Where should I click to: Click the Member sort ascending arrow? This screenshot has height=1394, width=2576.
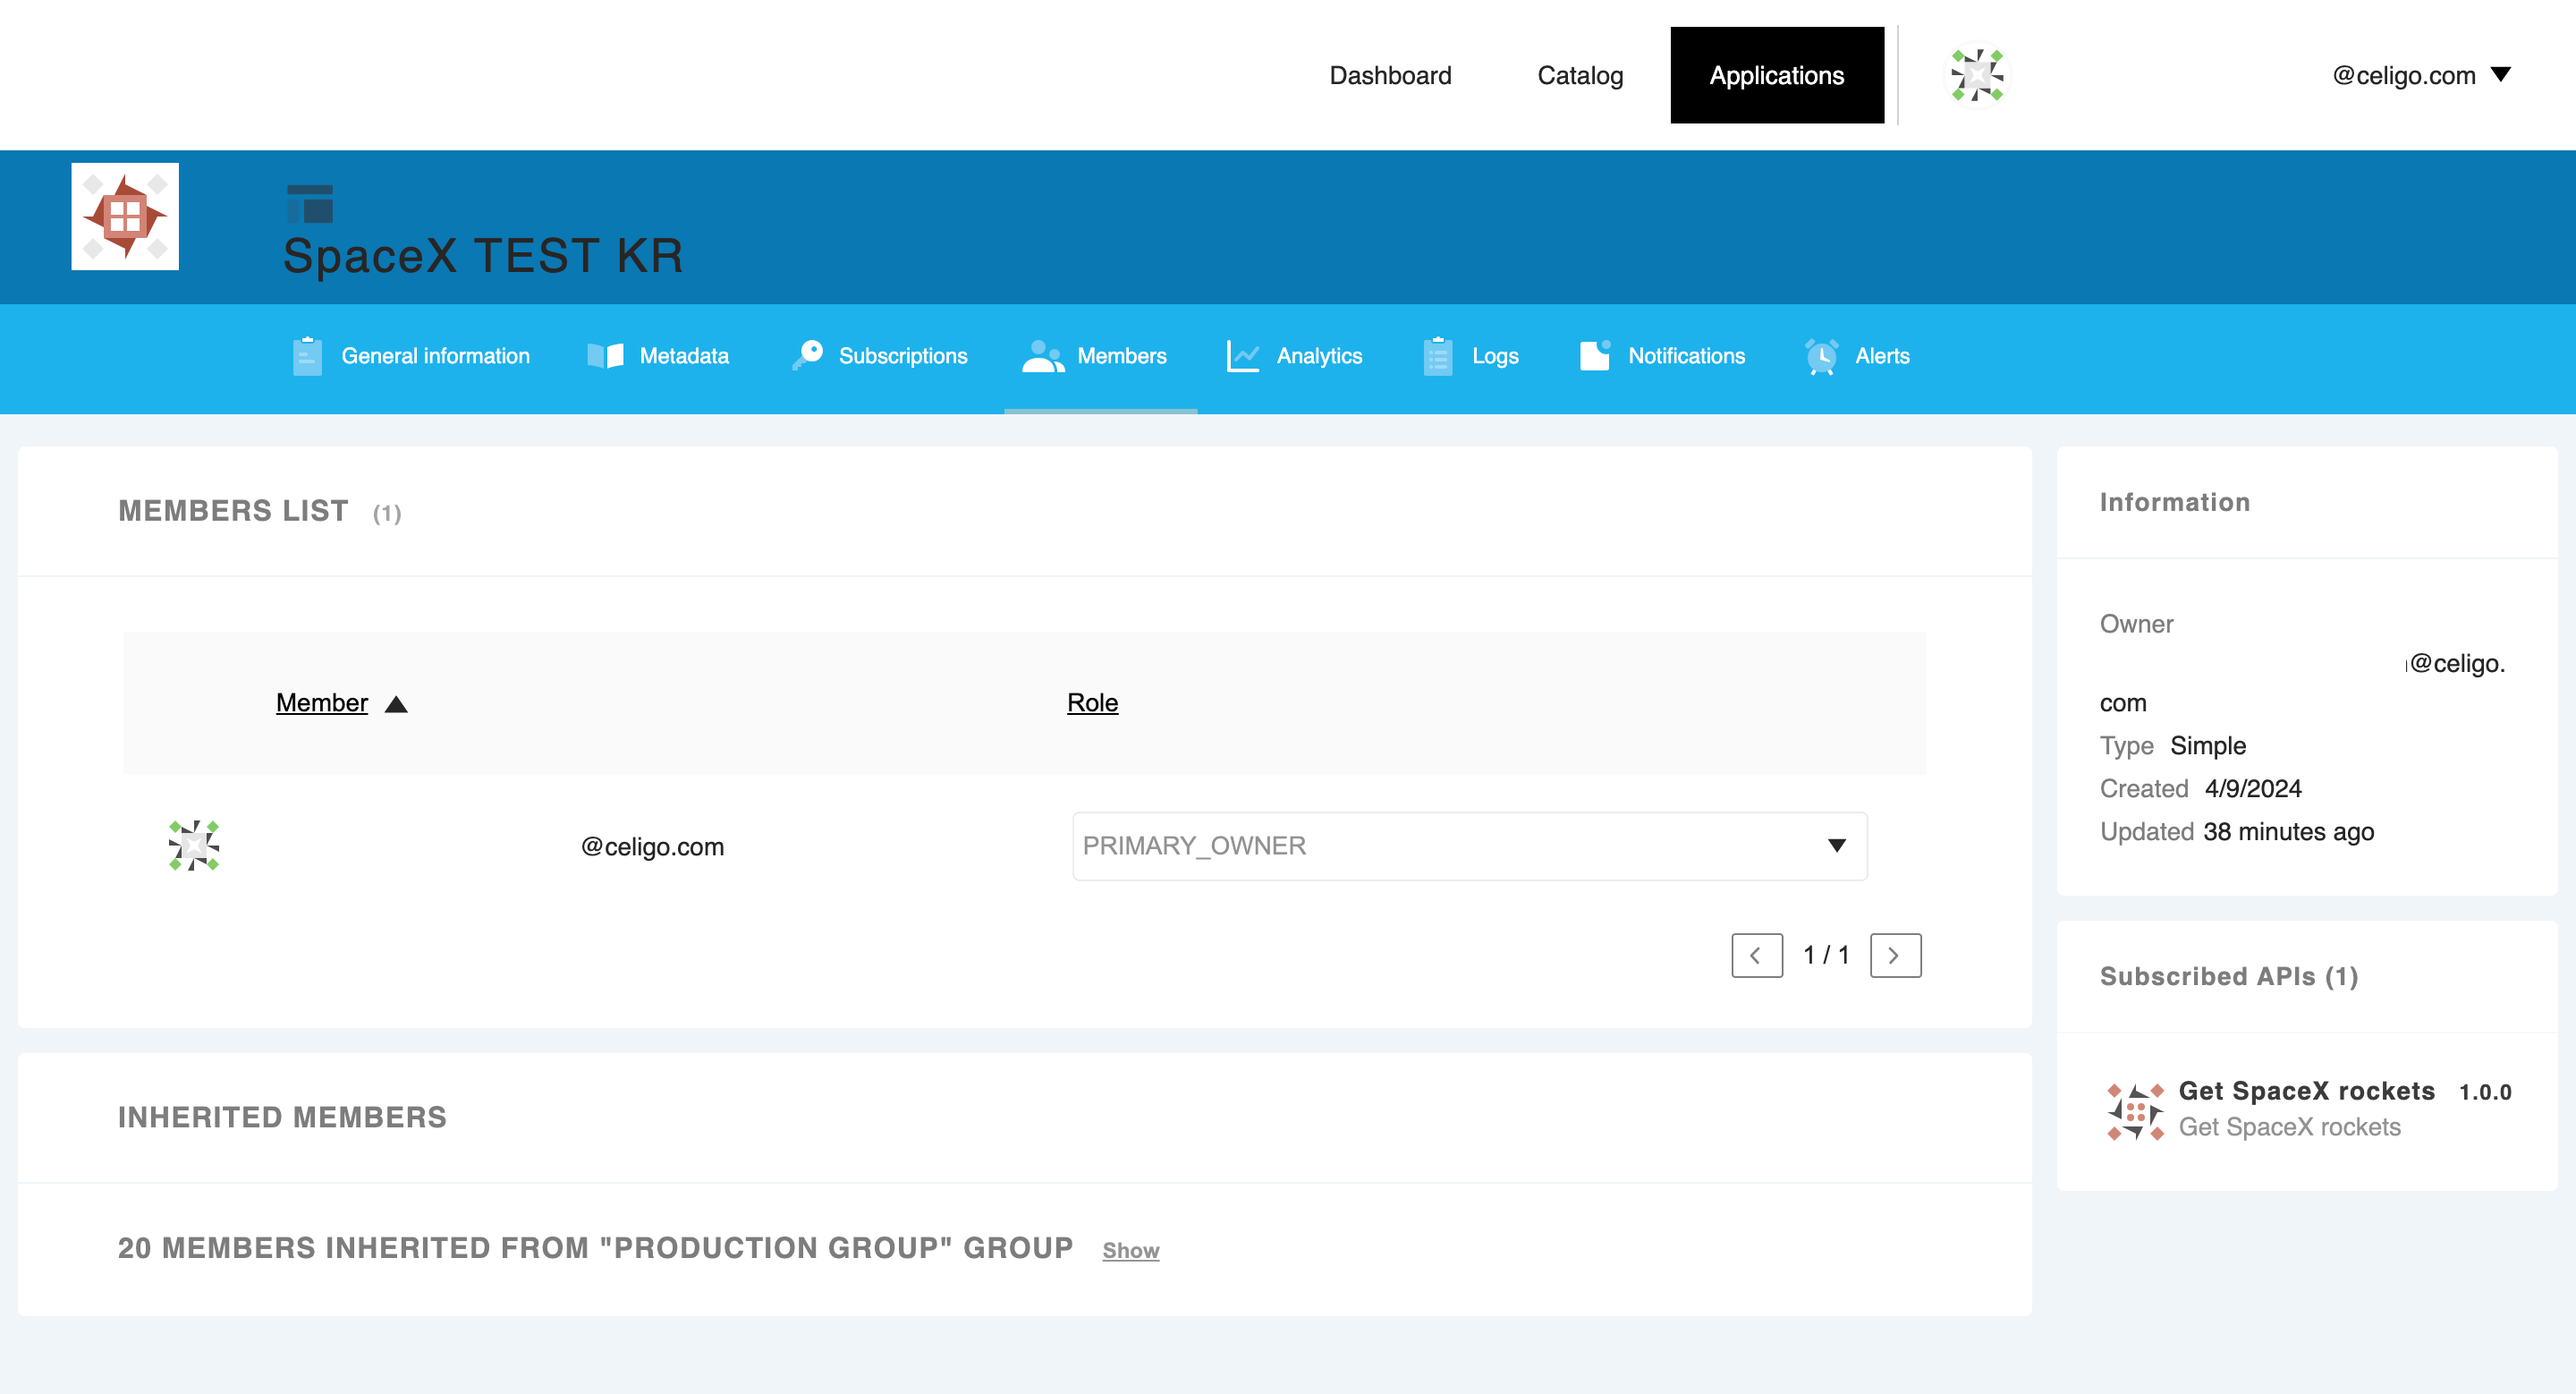click(x=396, y=705)
